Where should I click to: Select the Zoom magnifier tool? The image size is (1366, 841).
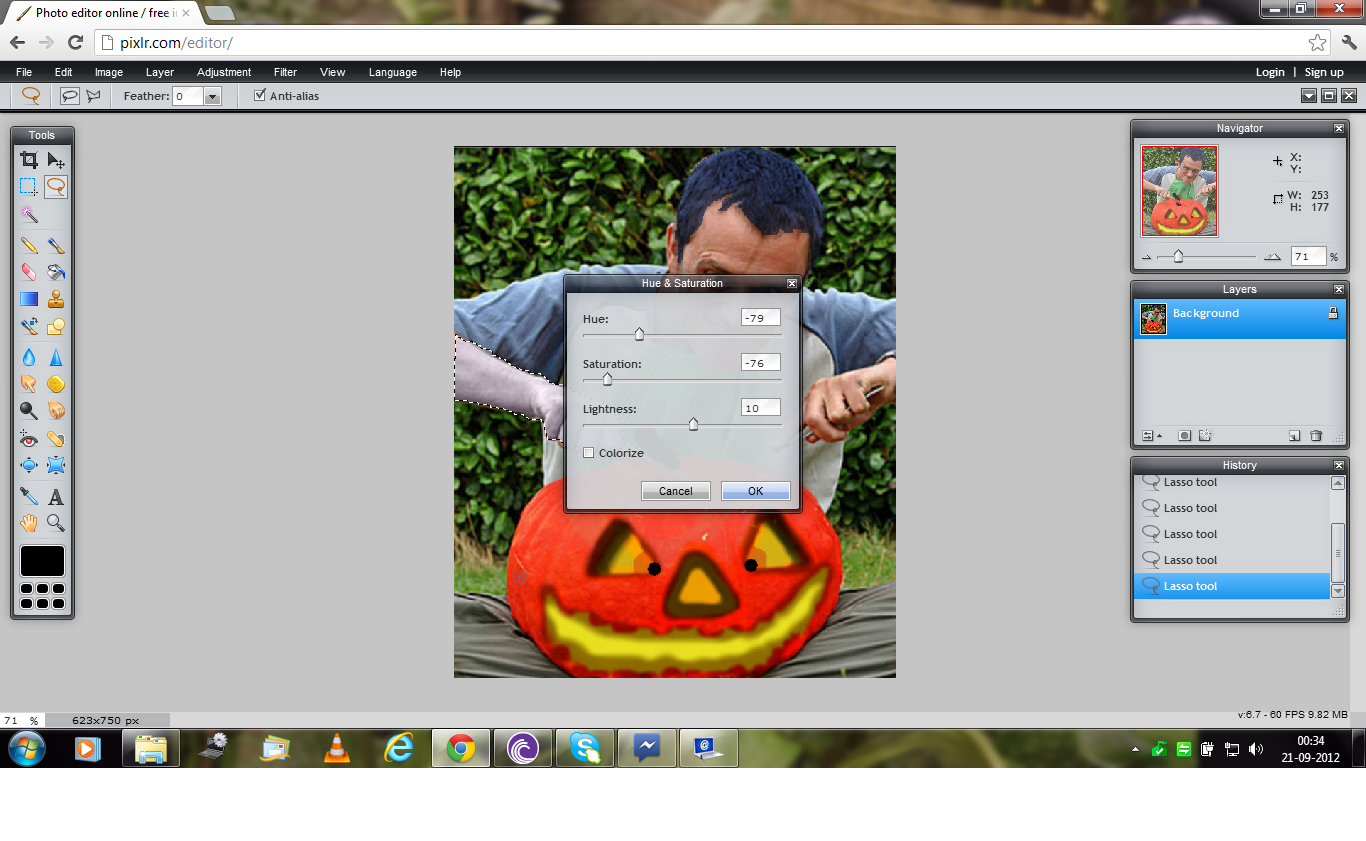[56, 523]
